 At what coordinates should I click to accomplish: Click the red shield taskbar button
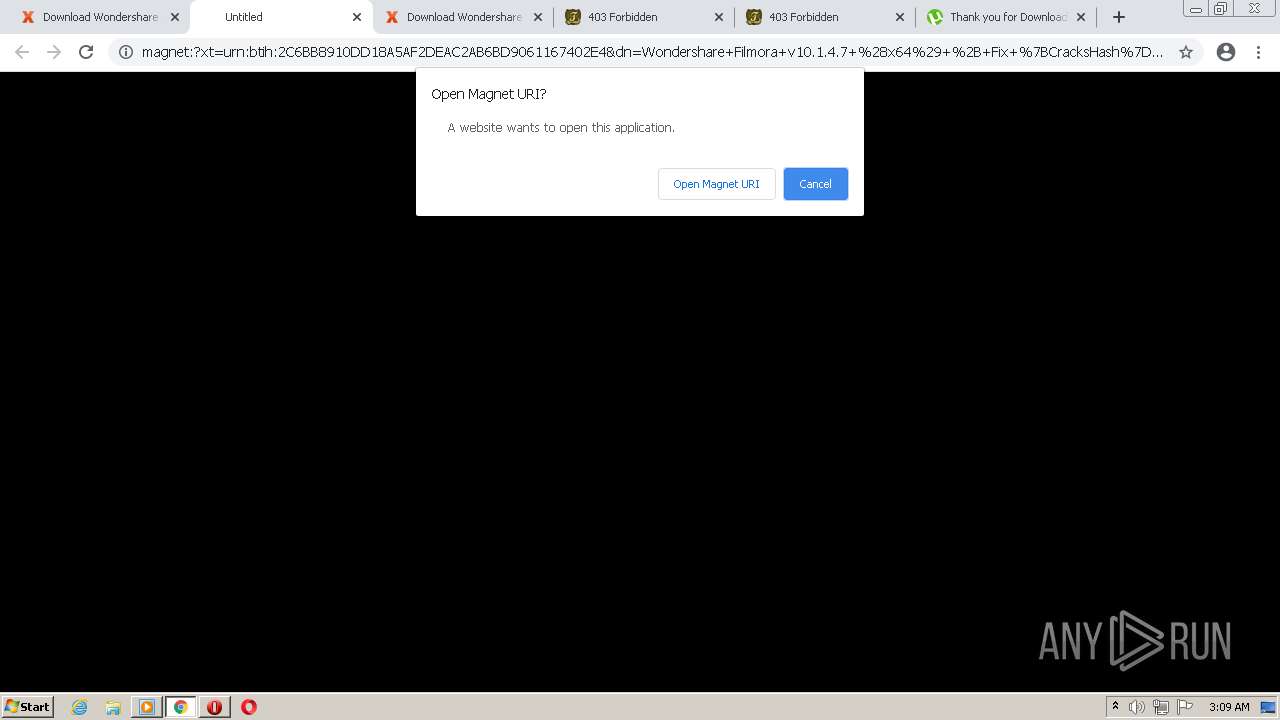[x=214, y=707]
